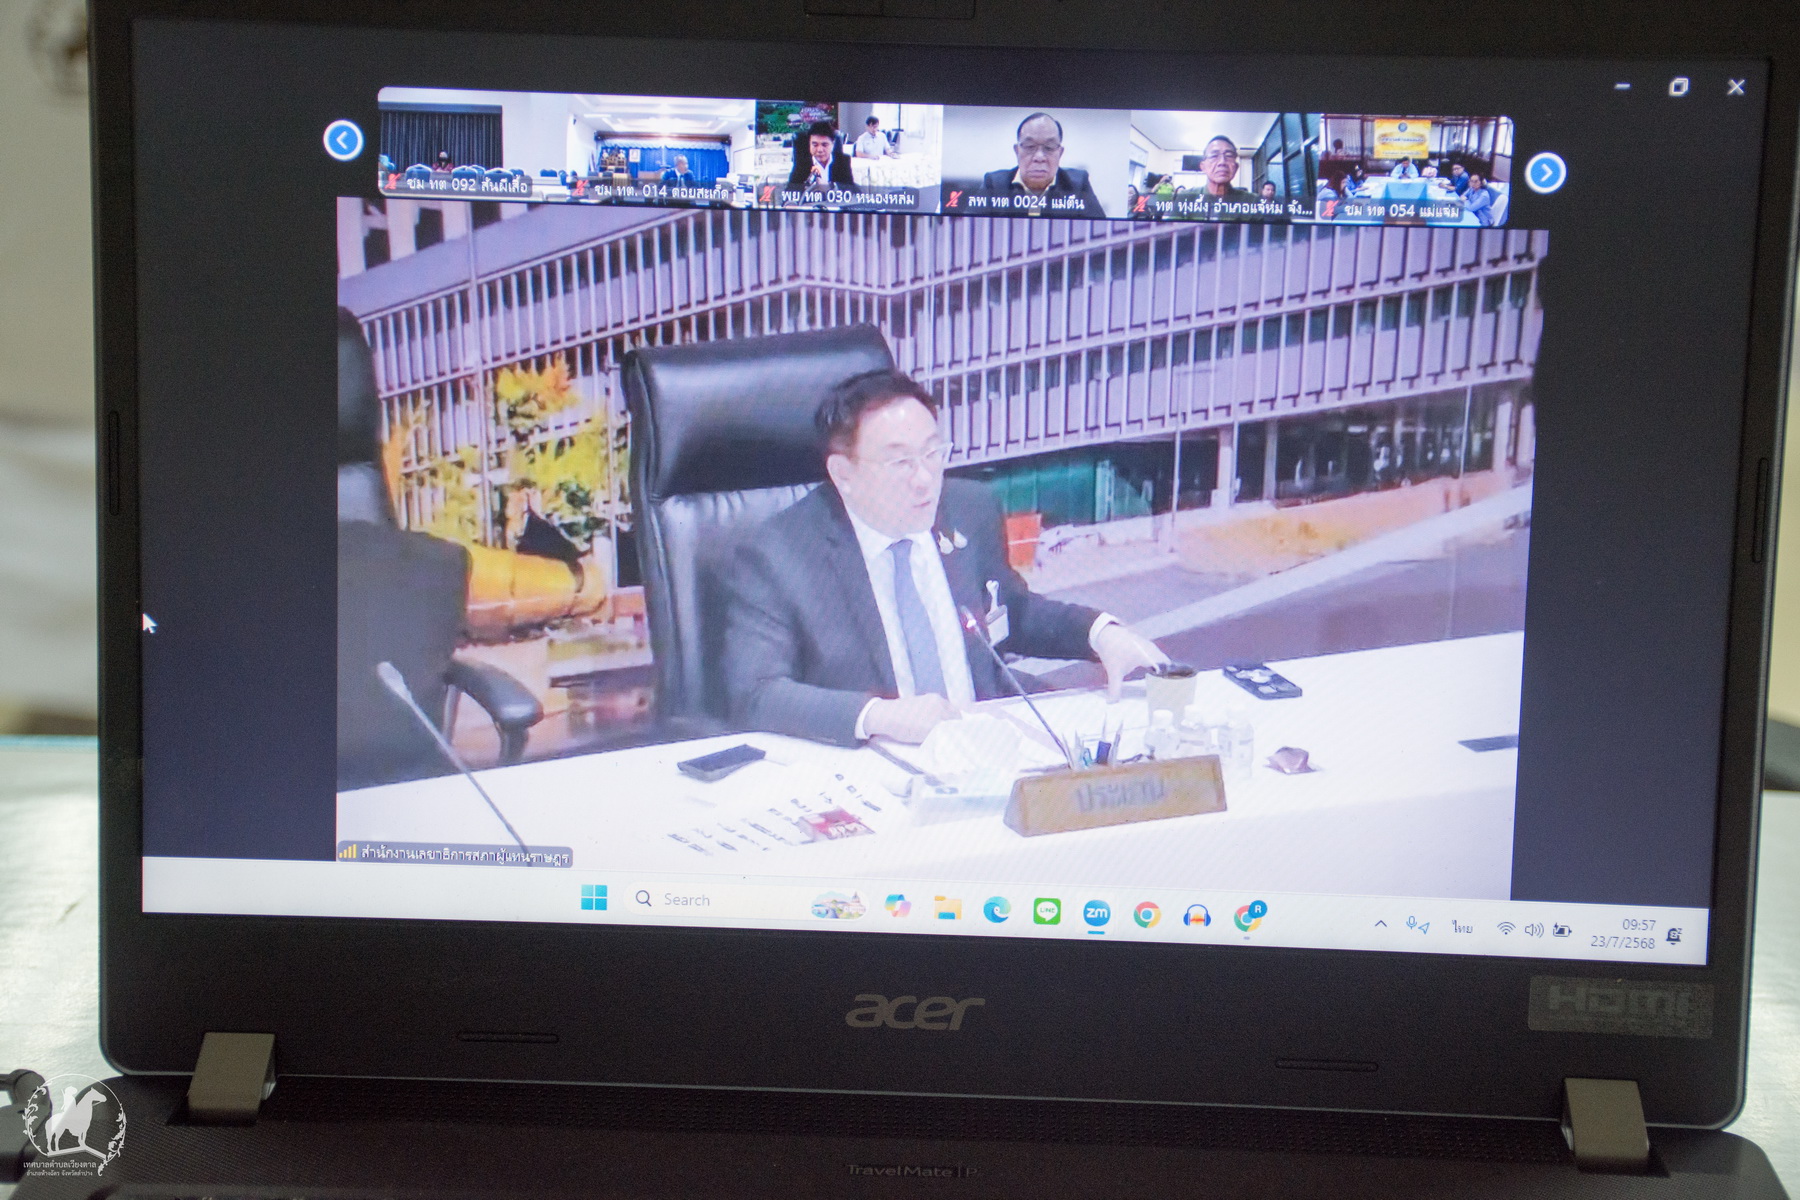The height and width of the screenshot is (1200, 1800).
Task: Click speaker name label สำนักงานเลขาธิการสภาผู้แทนราษฎร
Action: [x=465, y=856]
